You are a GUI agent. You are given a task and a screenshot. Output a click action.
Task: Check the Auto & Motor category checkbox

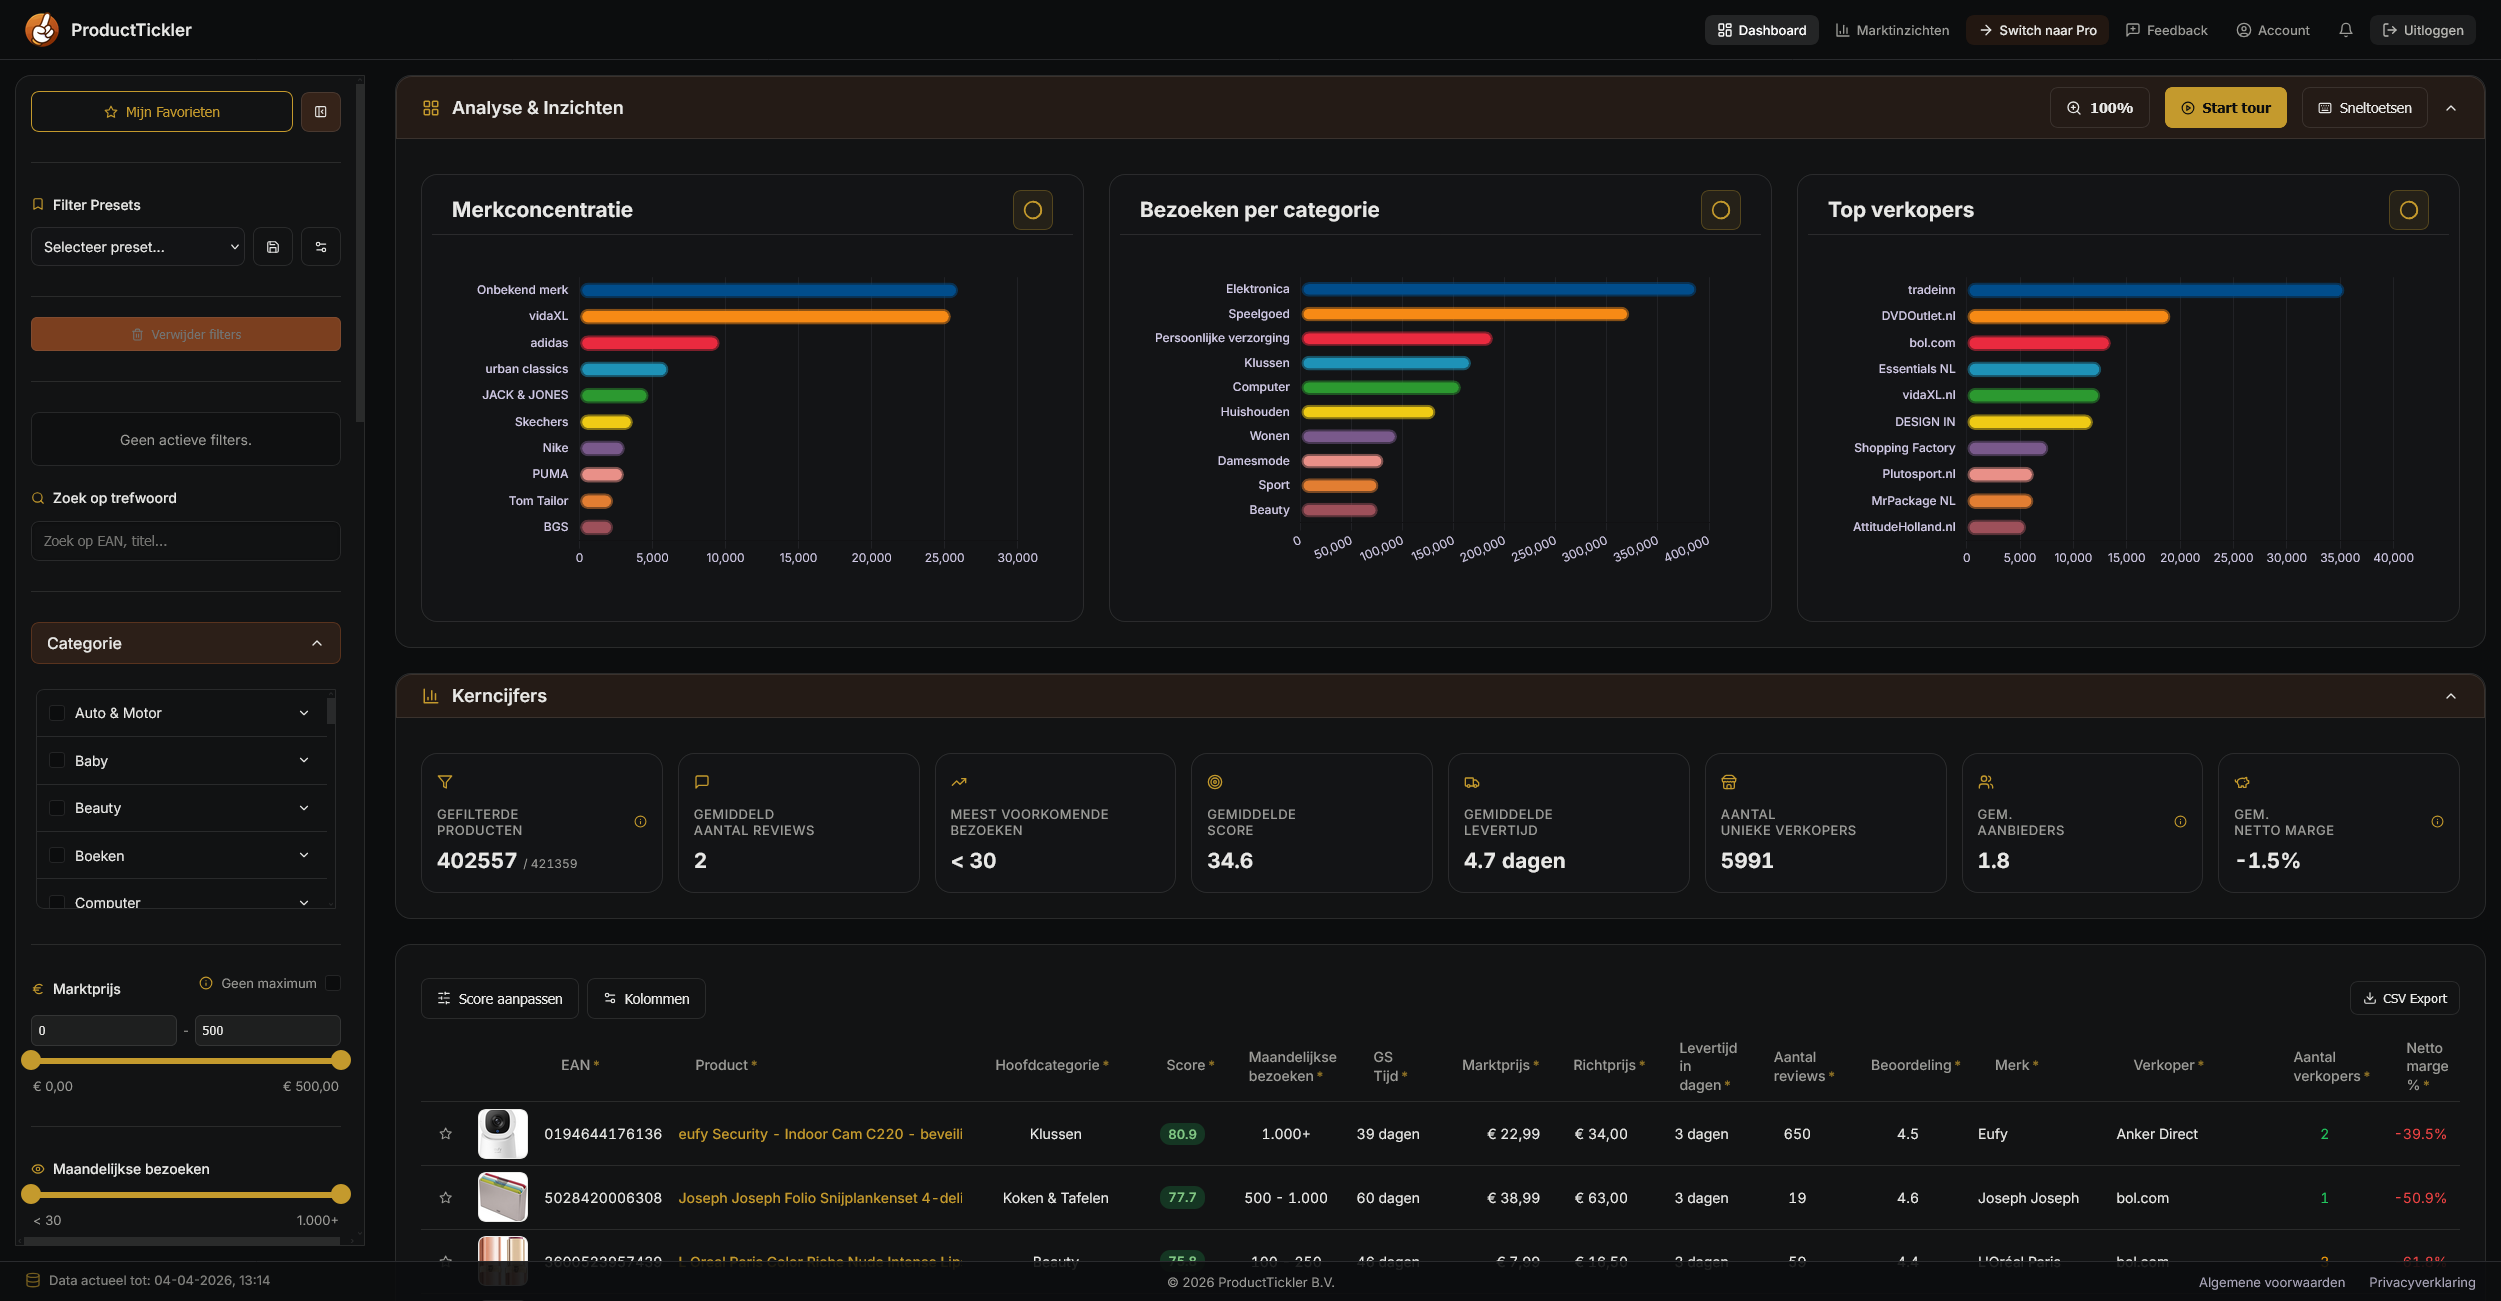(57, 713)
